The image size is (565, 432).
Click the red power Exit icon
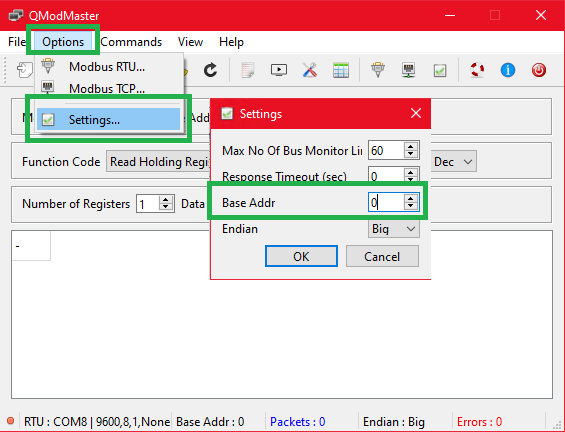[x=539, y=70]
